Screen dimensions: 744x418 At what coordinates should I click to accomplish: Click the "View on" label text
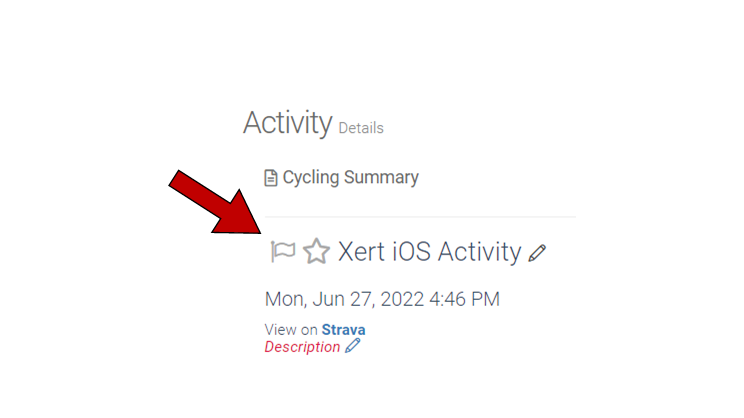[291, 329]
